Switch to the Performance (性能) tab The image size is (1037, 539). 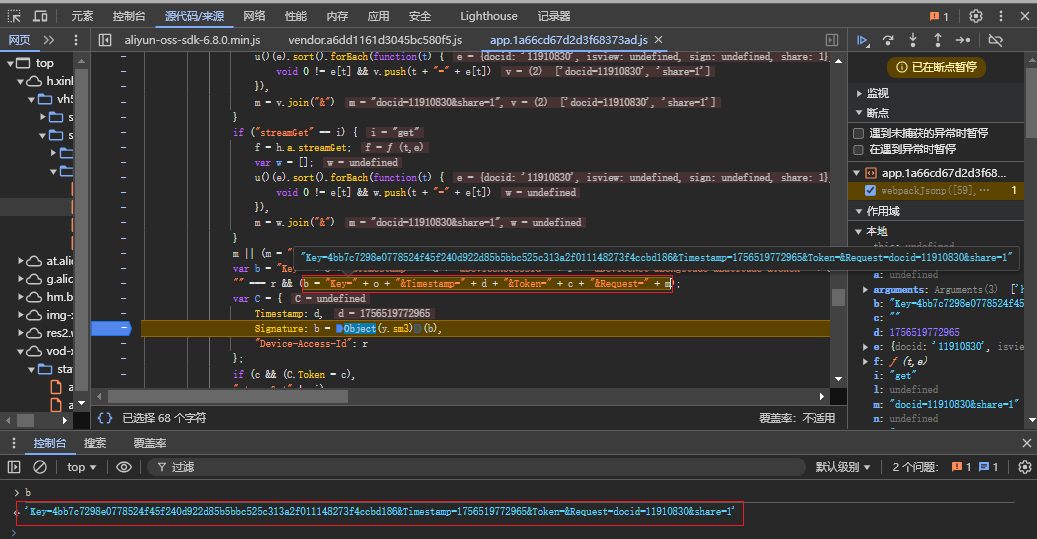(296, 16)
